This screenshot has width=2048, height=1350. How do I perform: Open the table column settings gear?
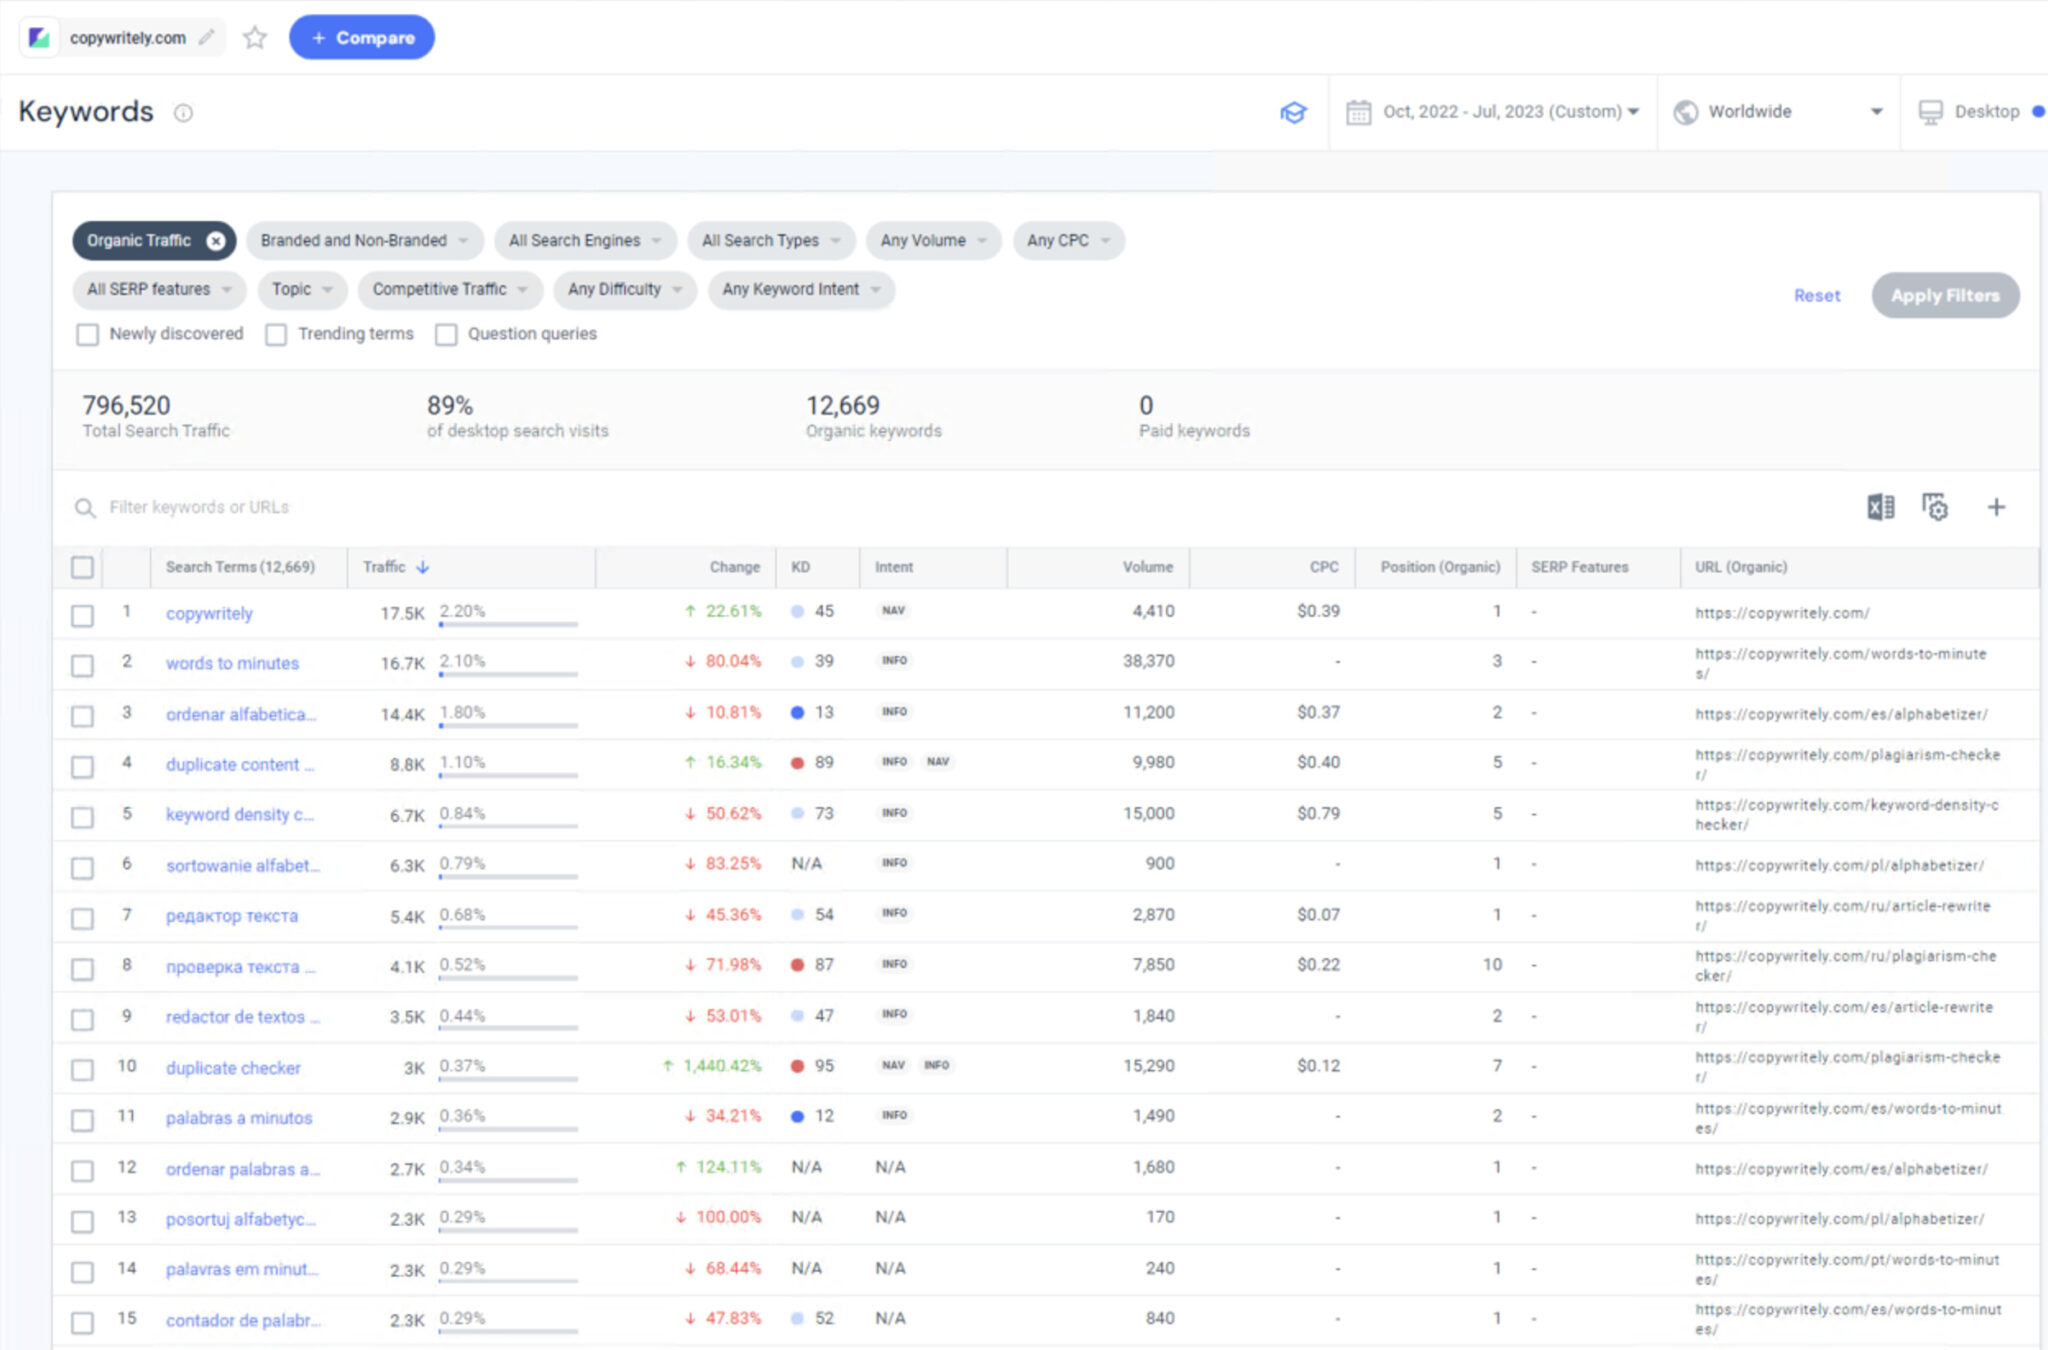tap(1936, 507)
